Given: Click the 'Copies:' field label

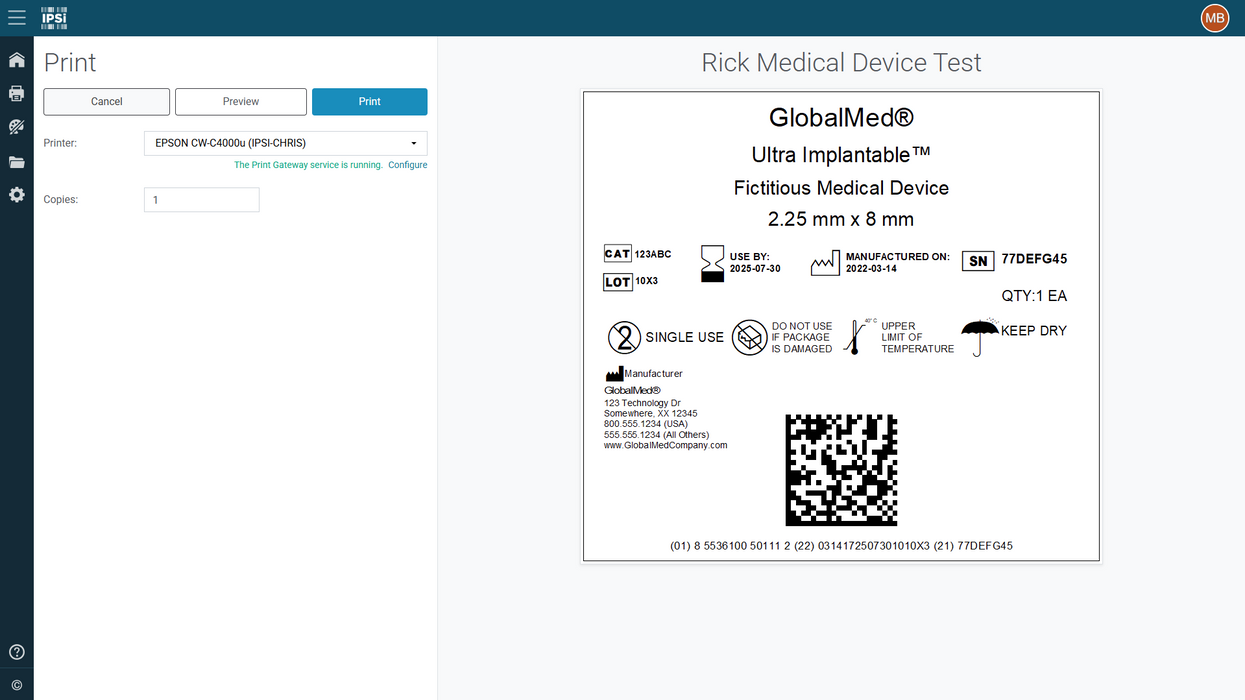Looking at the screenshot, I should [x=61, y=200].
